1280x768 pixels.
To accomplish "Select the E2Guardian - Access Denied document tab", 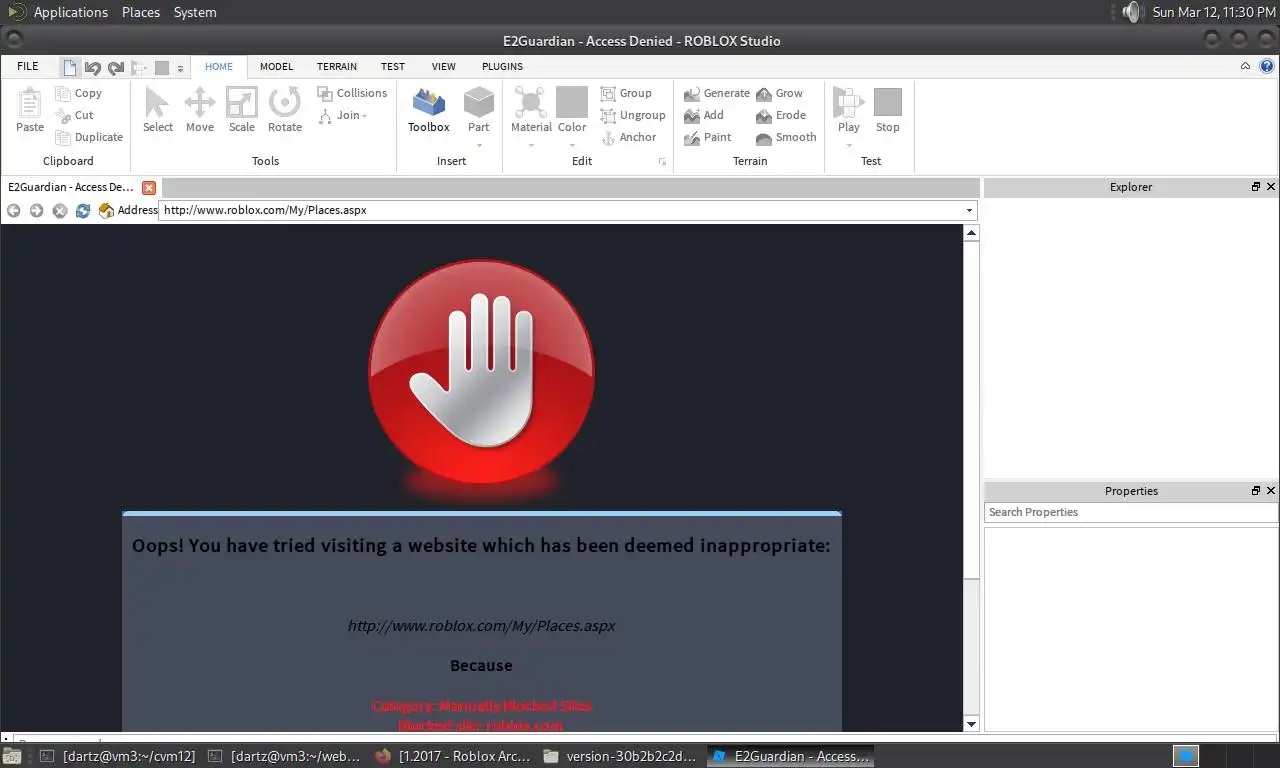I will coord(71,187).
